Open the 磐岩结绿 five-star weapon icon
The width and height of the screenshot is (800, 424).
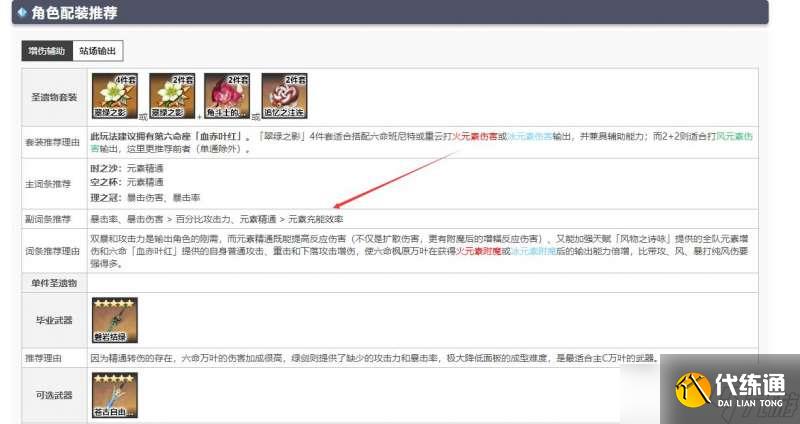tap(115, 320)
